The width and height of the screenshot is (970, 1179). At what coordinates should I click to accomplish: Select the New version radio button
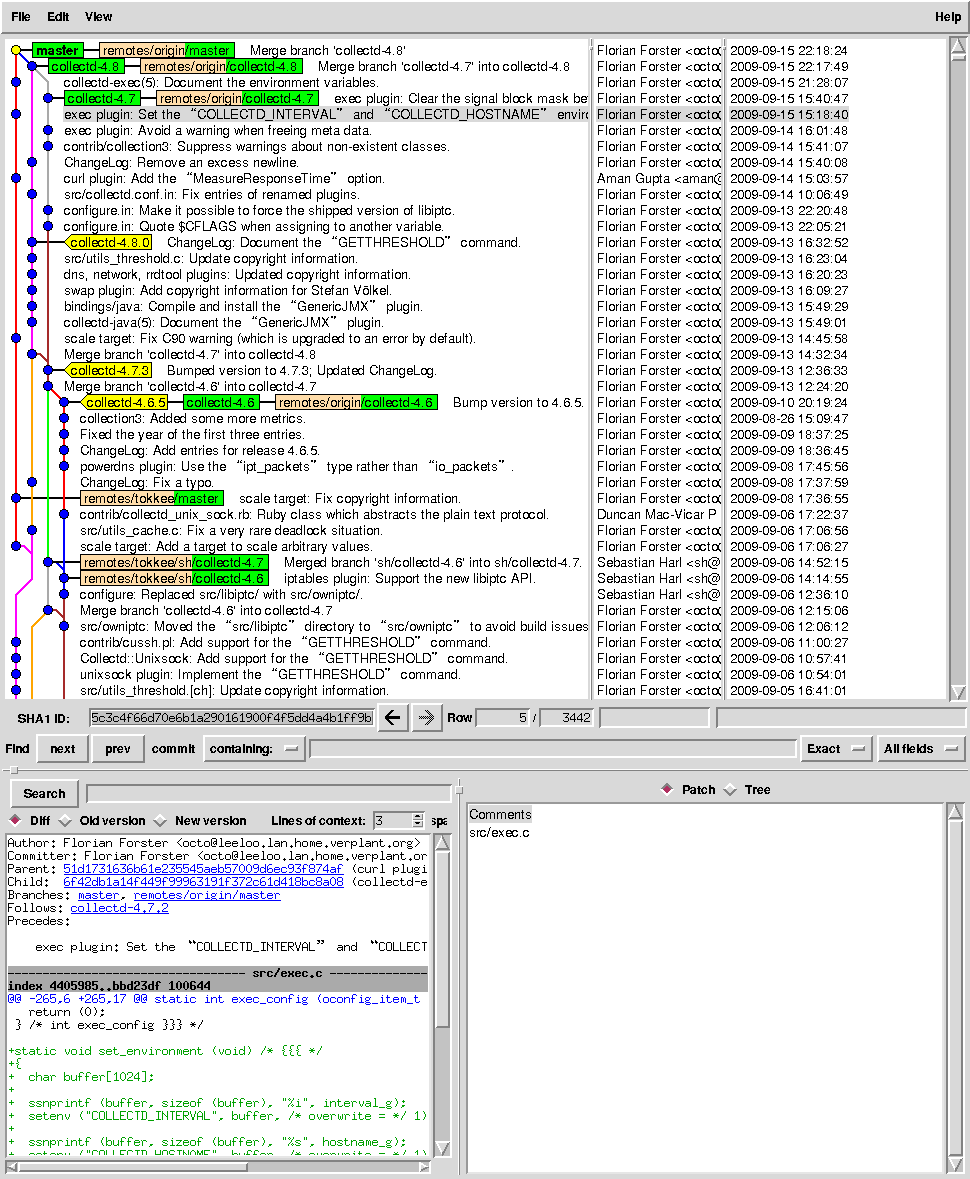click(x=160, y=820)
